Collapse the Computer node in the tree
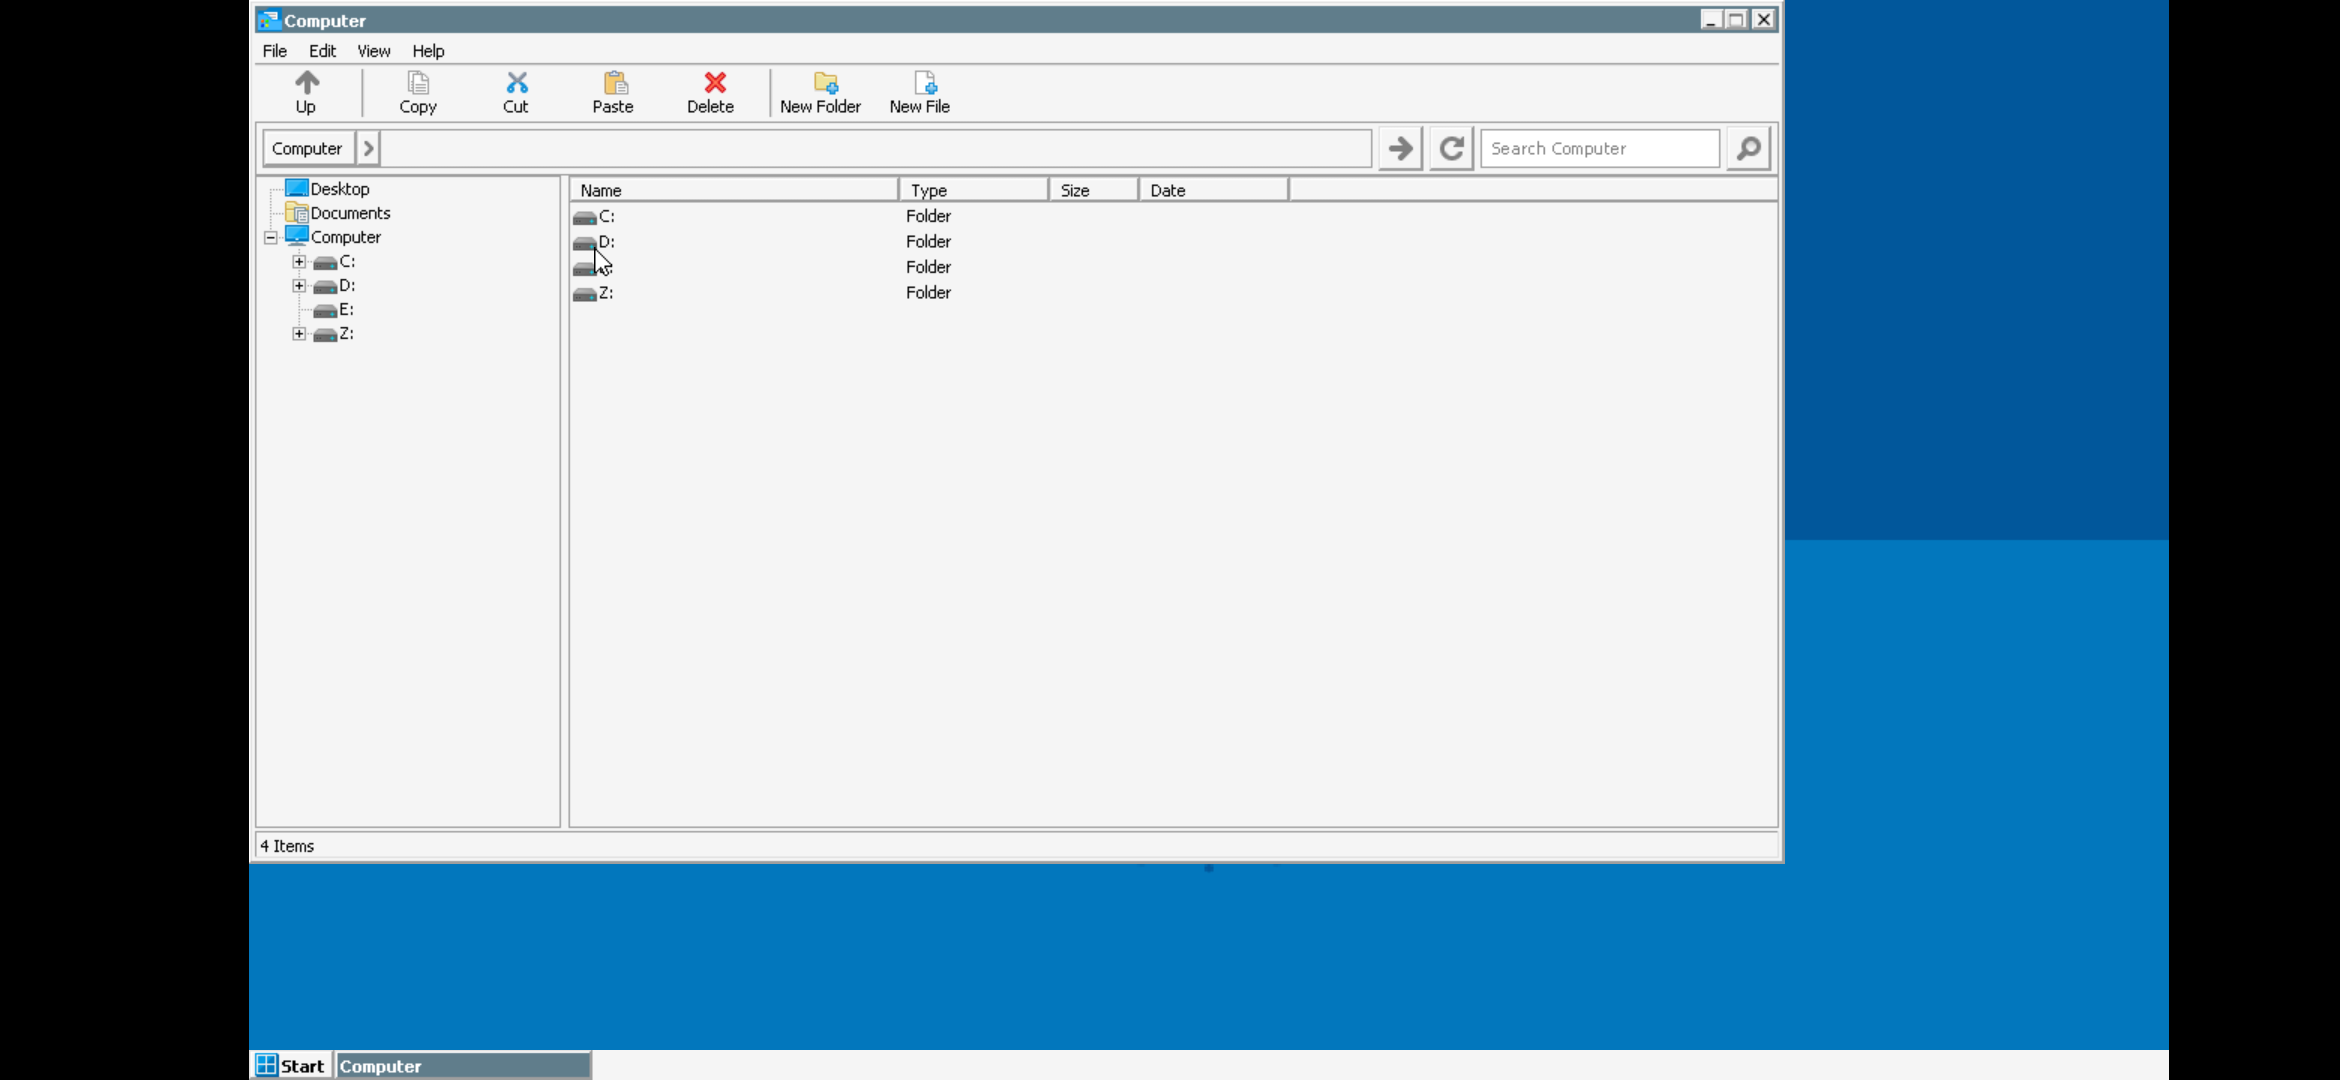Image resolution: width=2340 pixels, height=1080 pixels. [270, 237]
